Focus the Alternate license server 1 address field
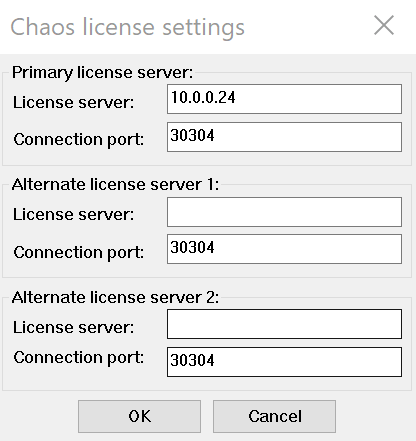The height and width of the screenshot is (441, 416). click(284, 212)
